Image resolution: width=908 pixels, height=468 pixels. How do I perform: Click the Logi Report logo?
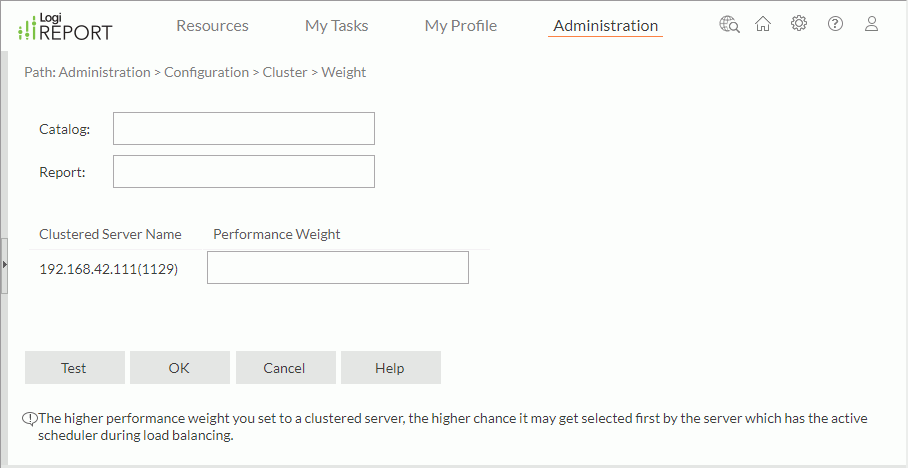click(x=65, y=27)
